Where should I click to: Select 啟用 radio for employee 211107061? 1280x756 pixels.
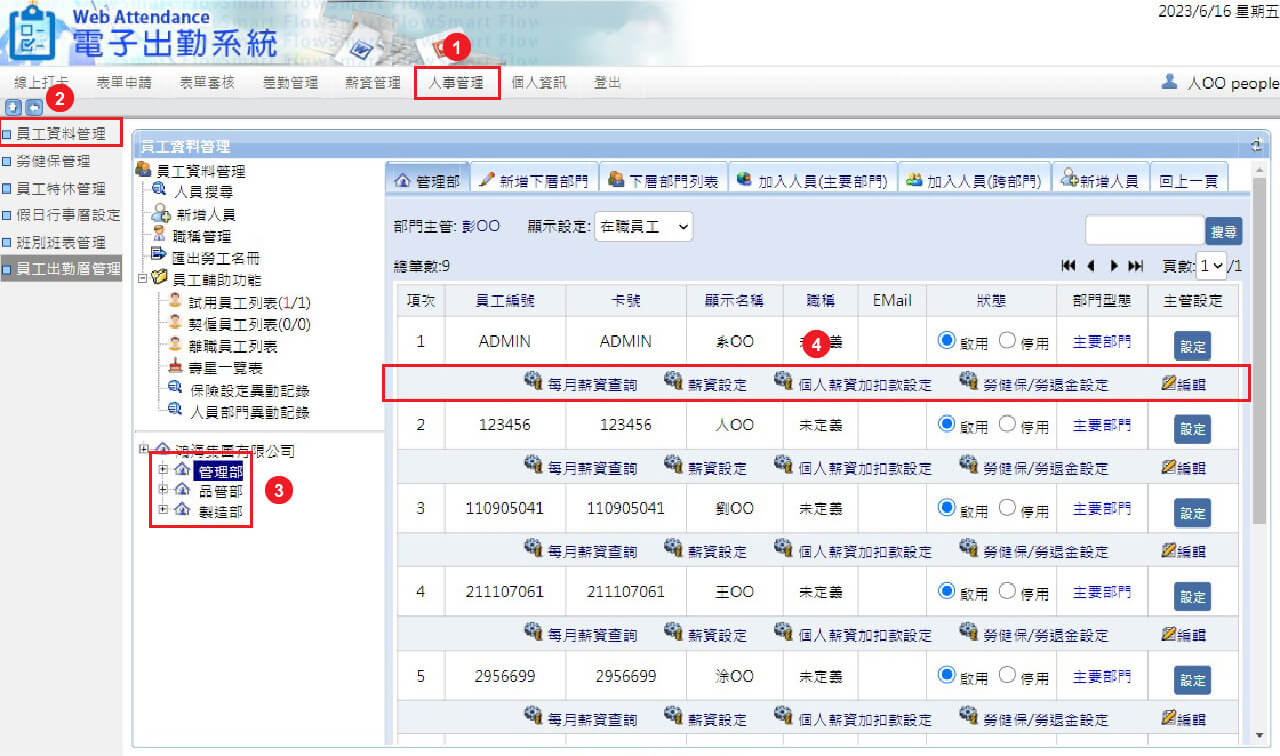946,590
